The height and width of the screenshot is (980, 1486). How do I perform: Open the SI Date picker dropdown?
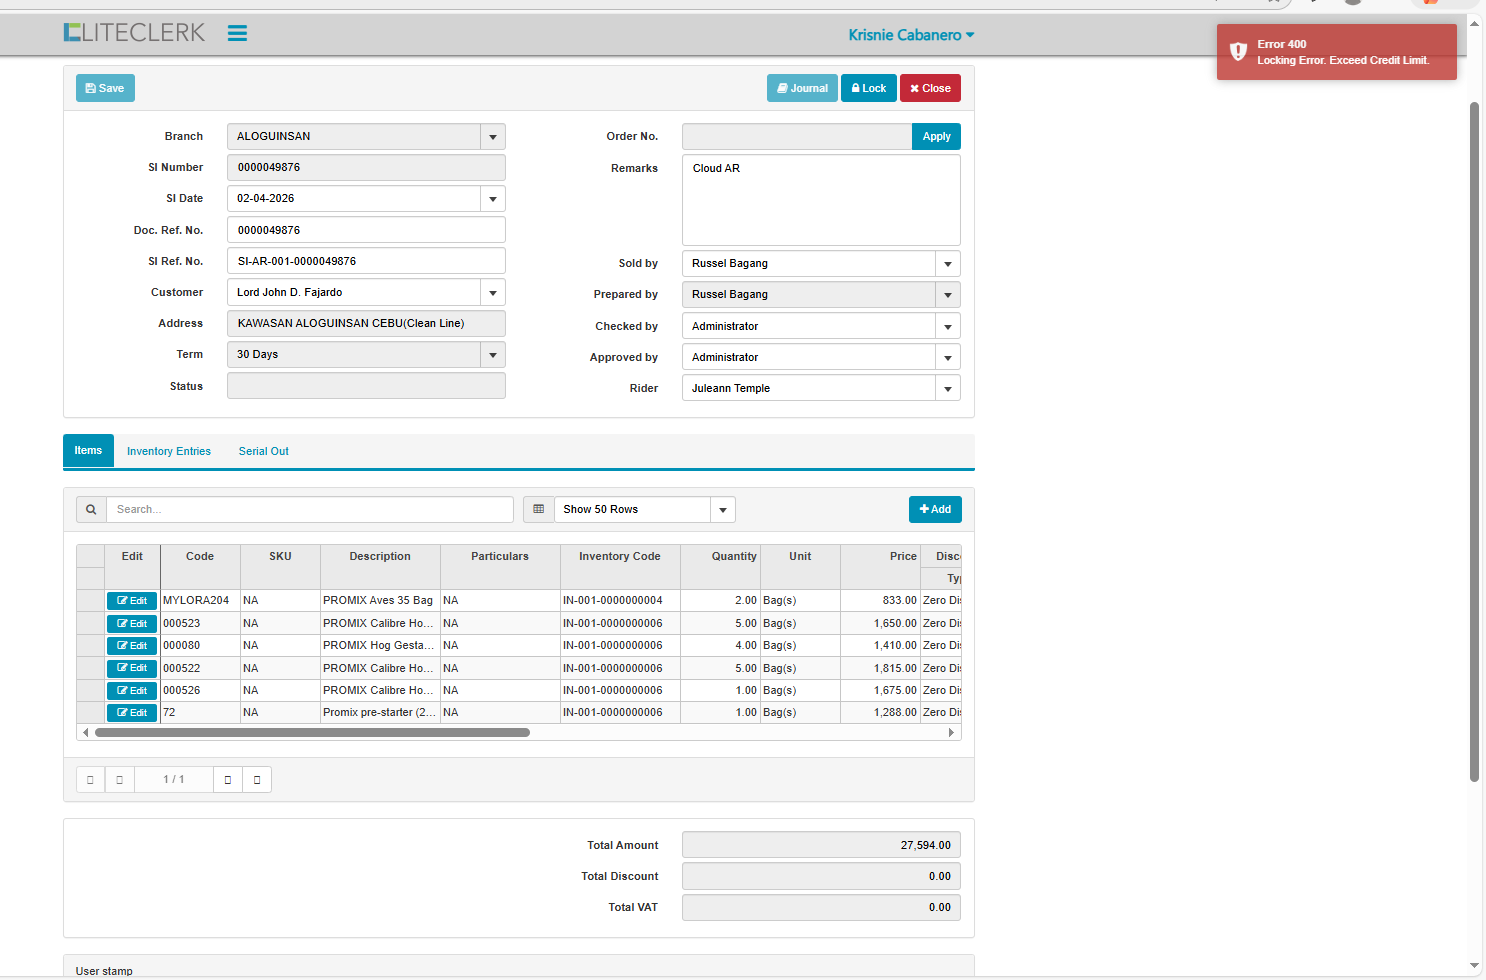point(492,199)
